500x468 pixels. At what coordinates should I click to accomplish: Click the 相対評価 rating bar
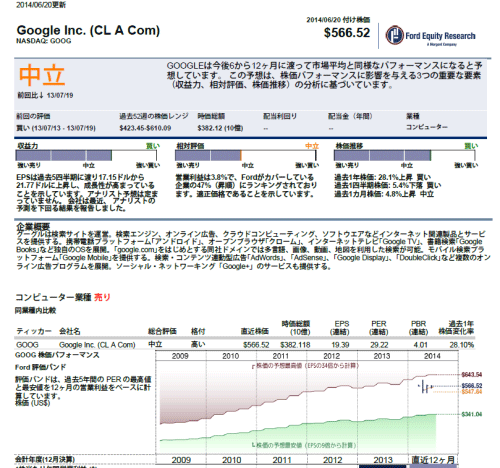(246, 156)
